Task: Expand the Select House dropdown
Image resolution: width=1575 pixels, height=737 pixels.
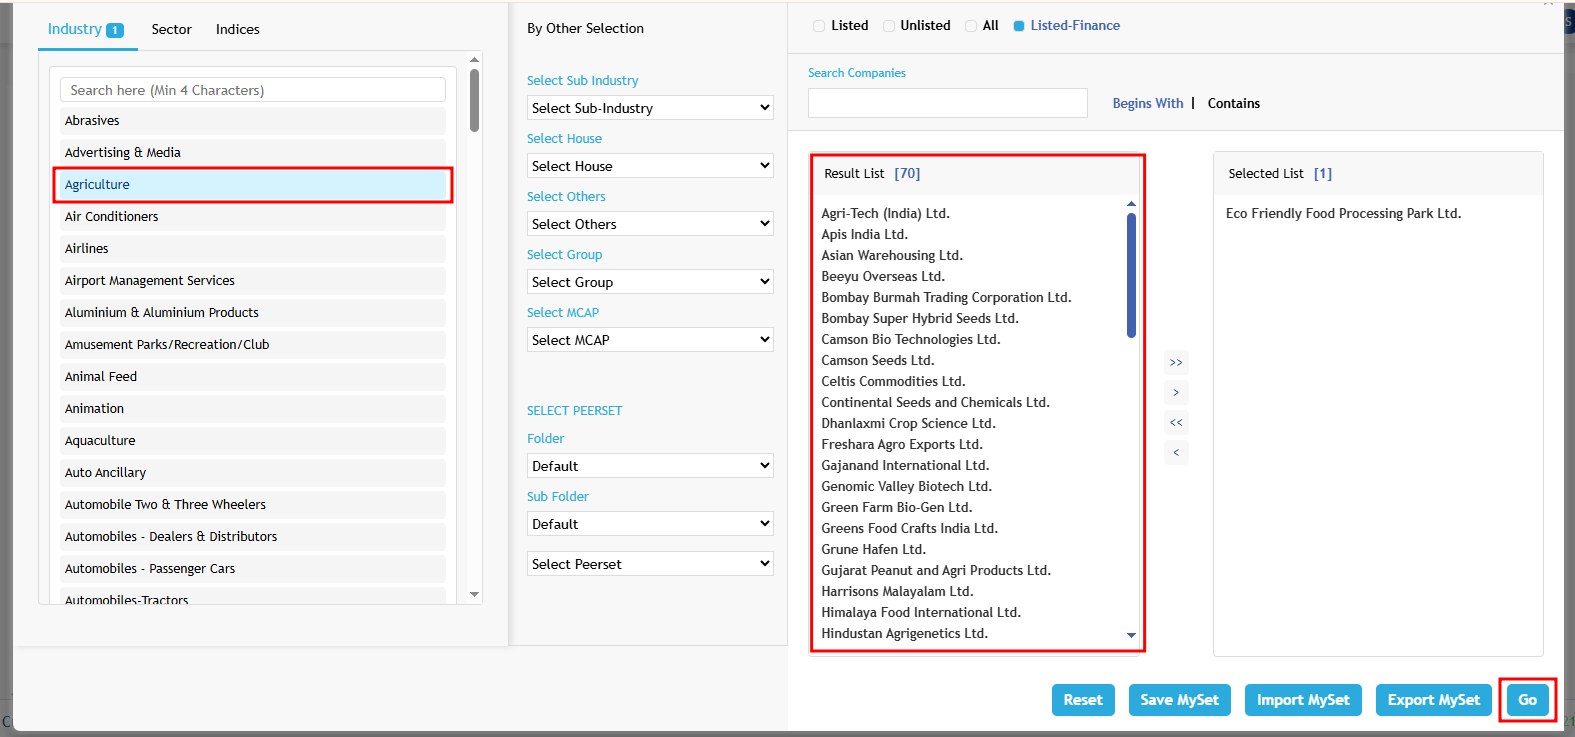Action: (x=650, y=166)
